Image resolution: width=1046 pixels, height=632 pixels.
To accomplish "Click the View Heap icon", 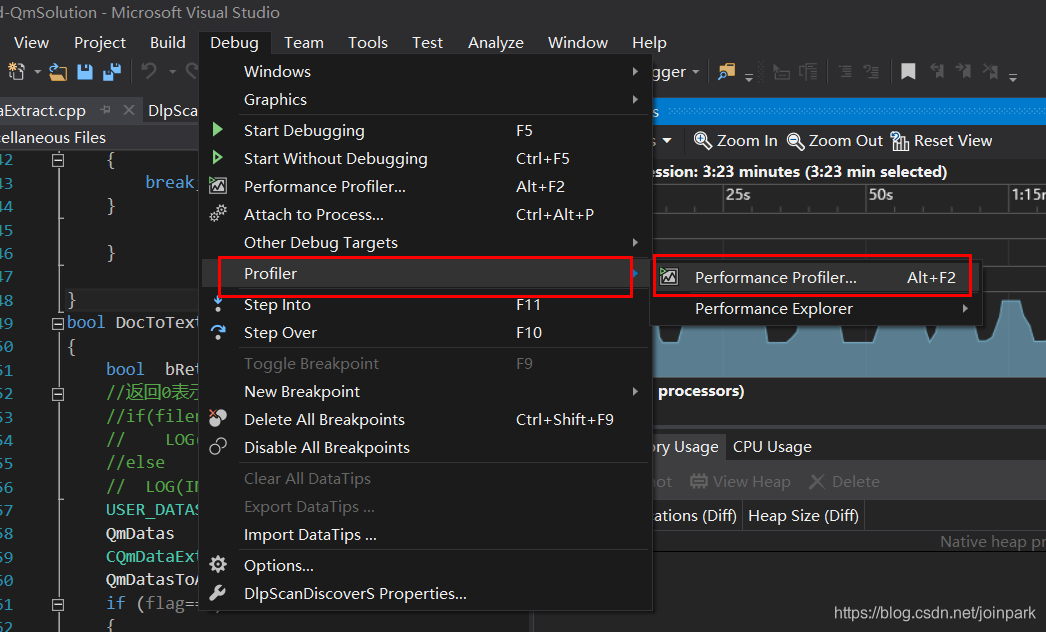I will tap(698, 481).
